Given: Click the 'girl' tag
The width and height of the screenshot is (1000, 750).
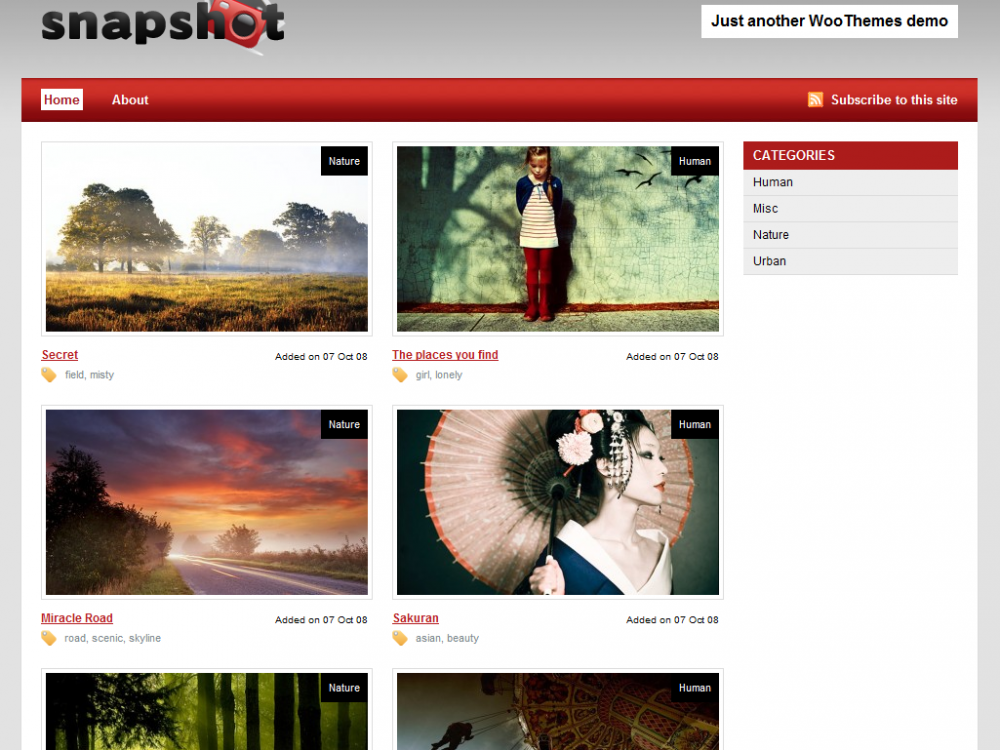Looking at the screenshot, I should 422,375.
